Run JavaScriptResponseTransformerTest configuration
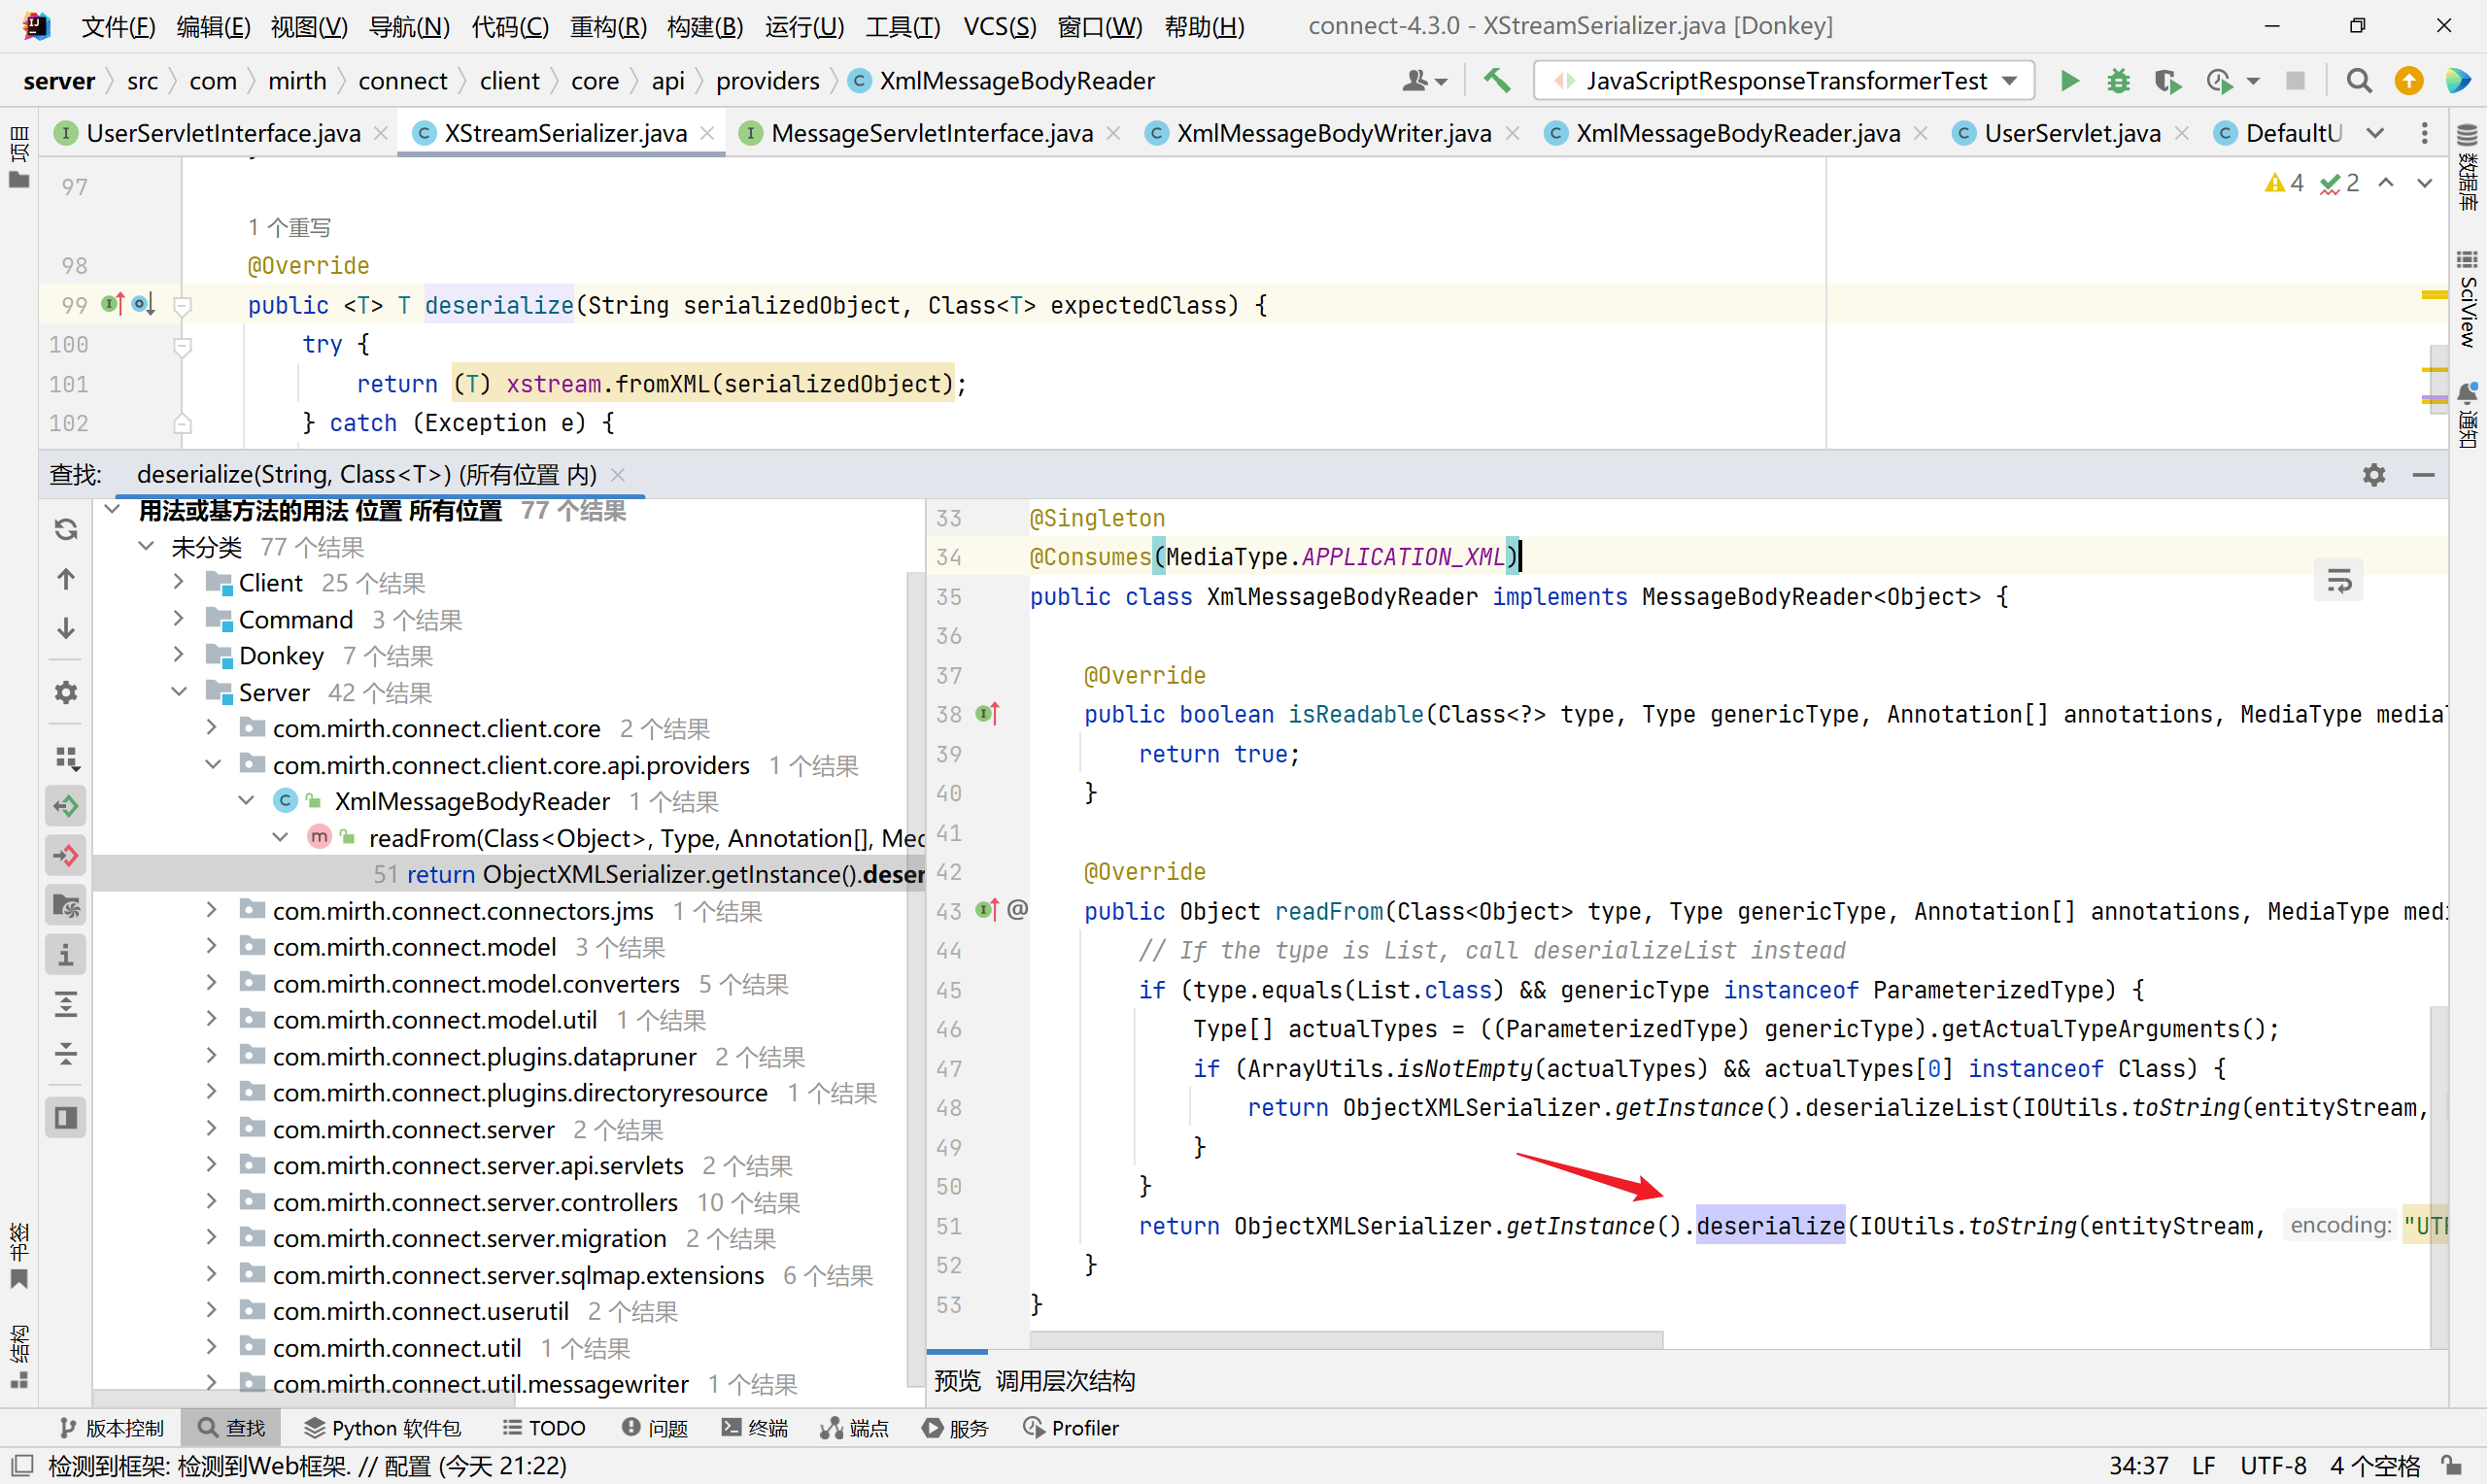The width and height of the screenshot is (2487, 1484). point(2069,81)
